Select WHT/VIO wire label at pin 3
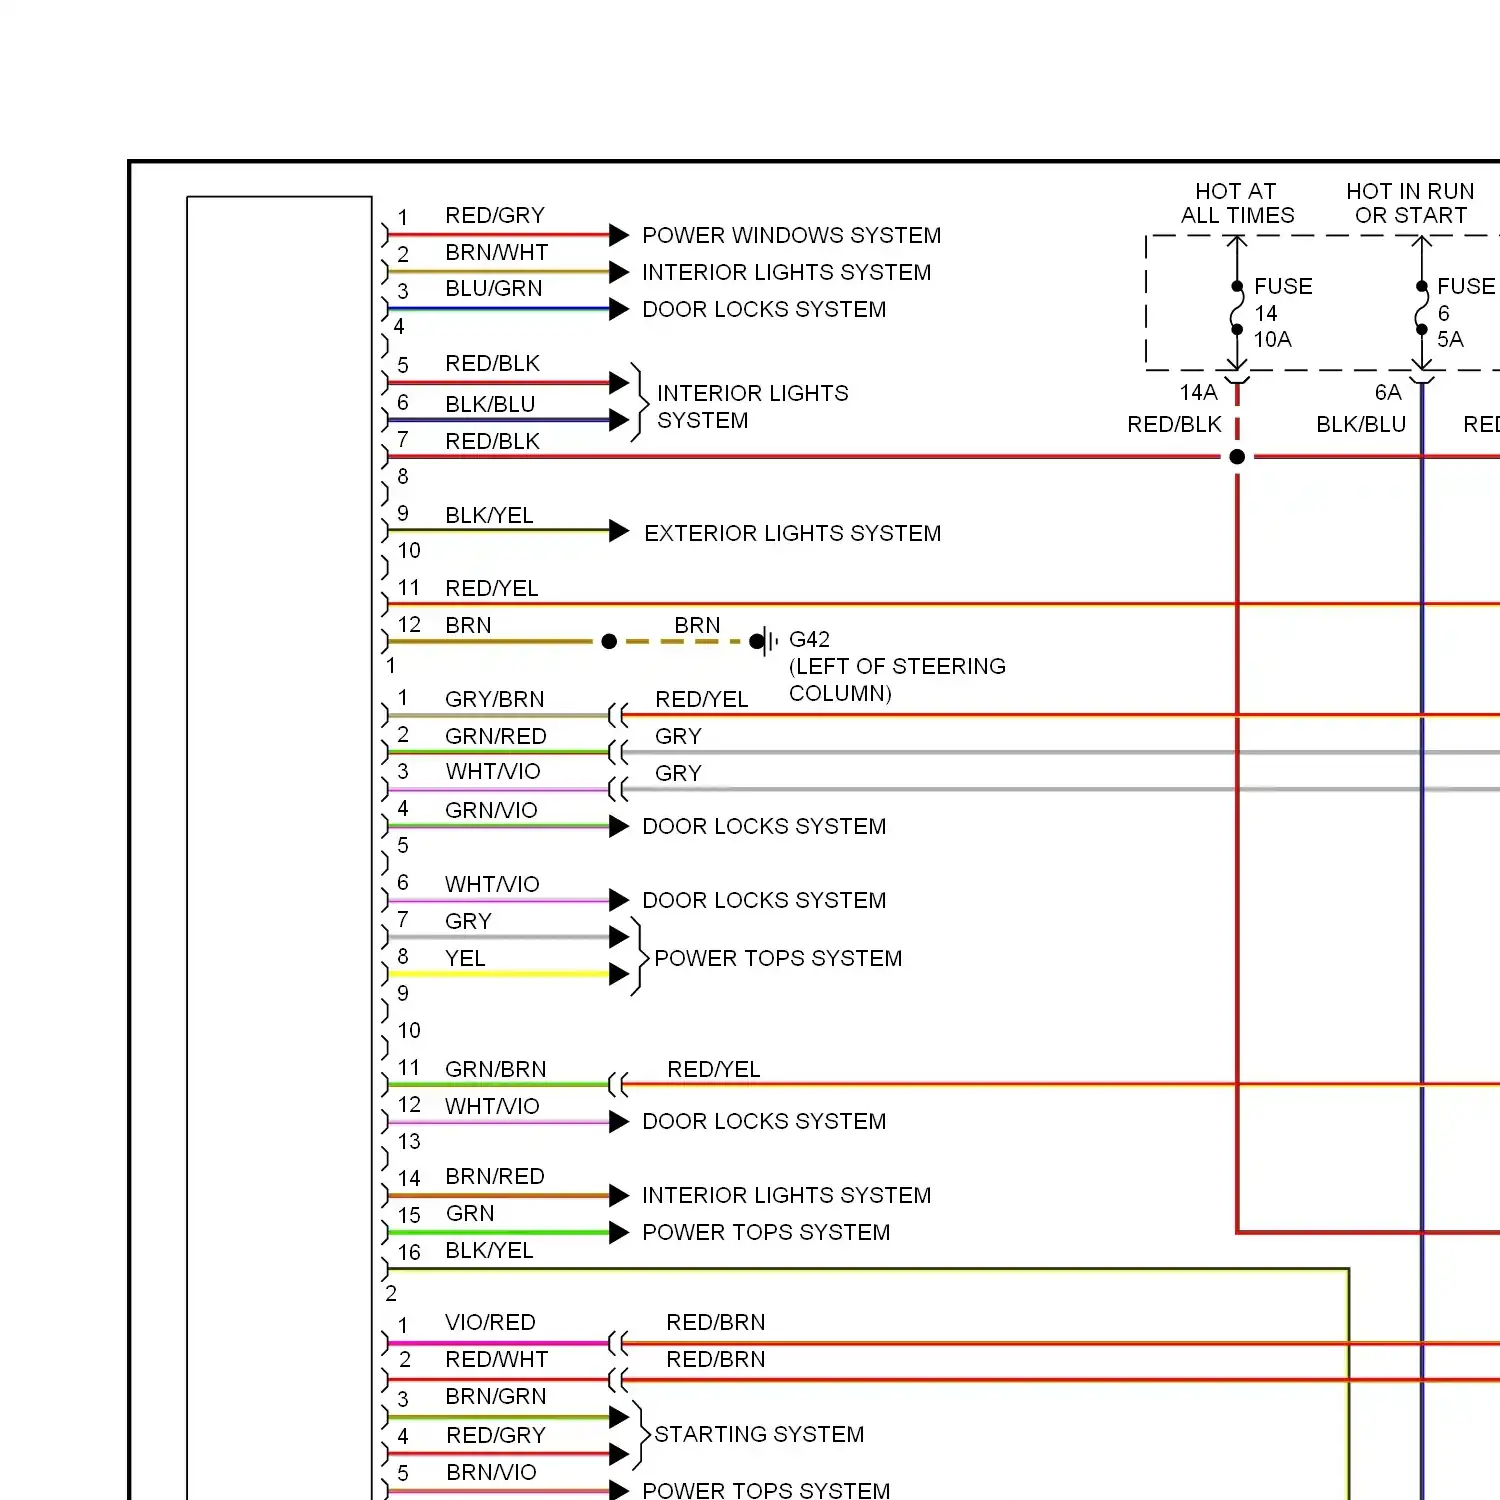The width and height of the screenshot is (1500, 1500). point(493,771)
